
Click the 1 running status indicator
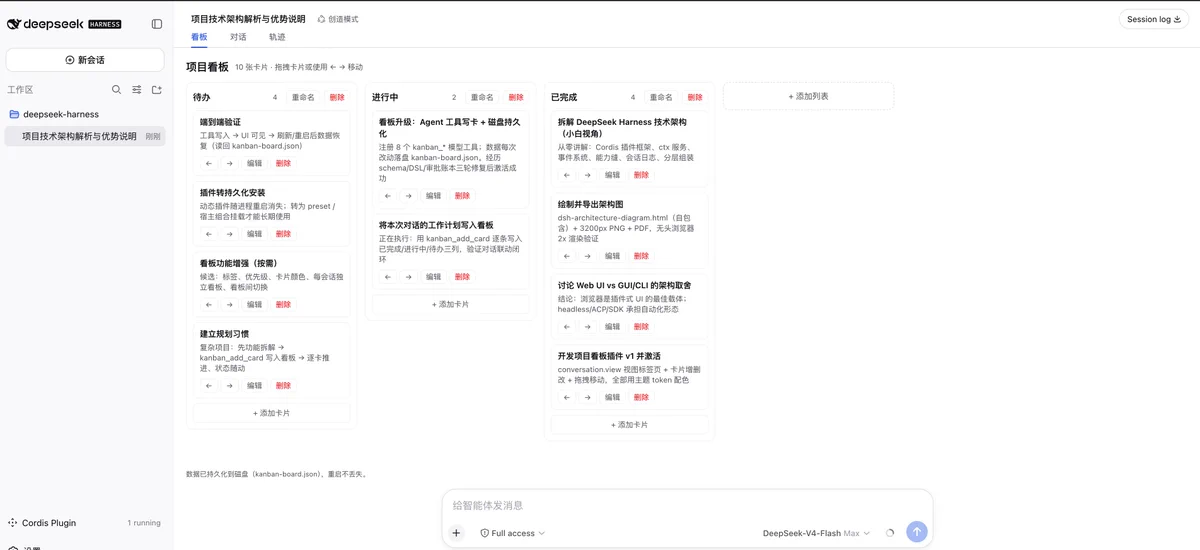144,523
